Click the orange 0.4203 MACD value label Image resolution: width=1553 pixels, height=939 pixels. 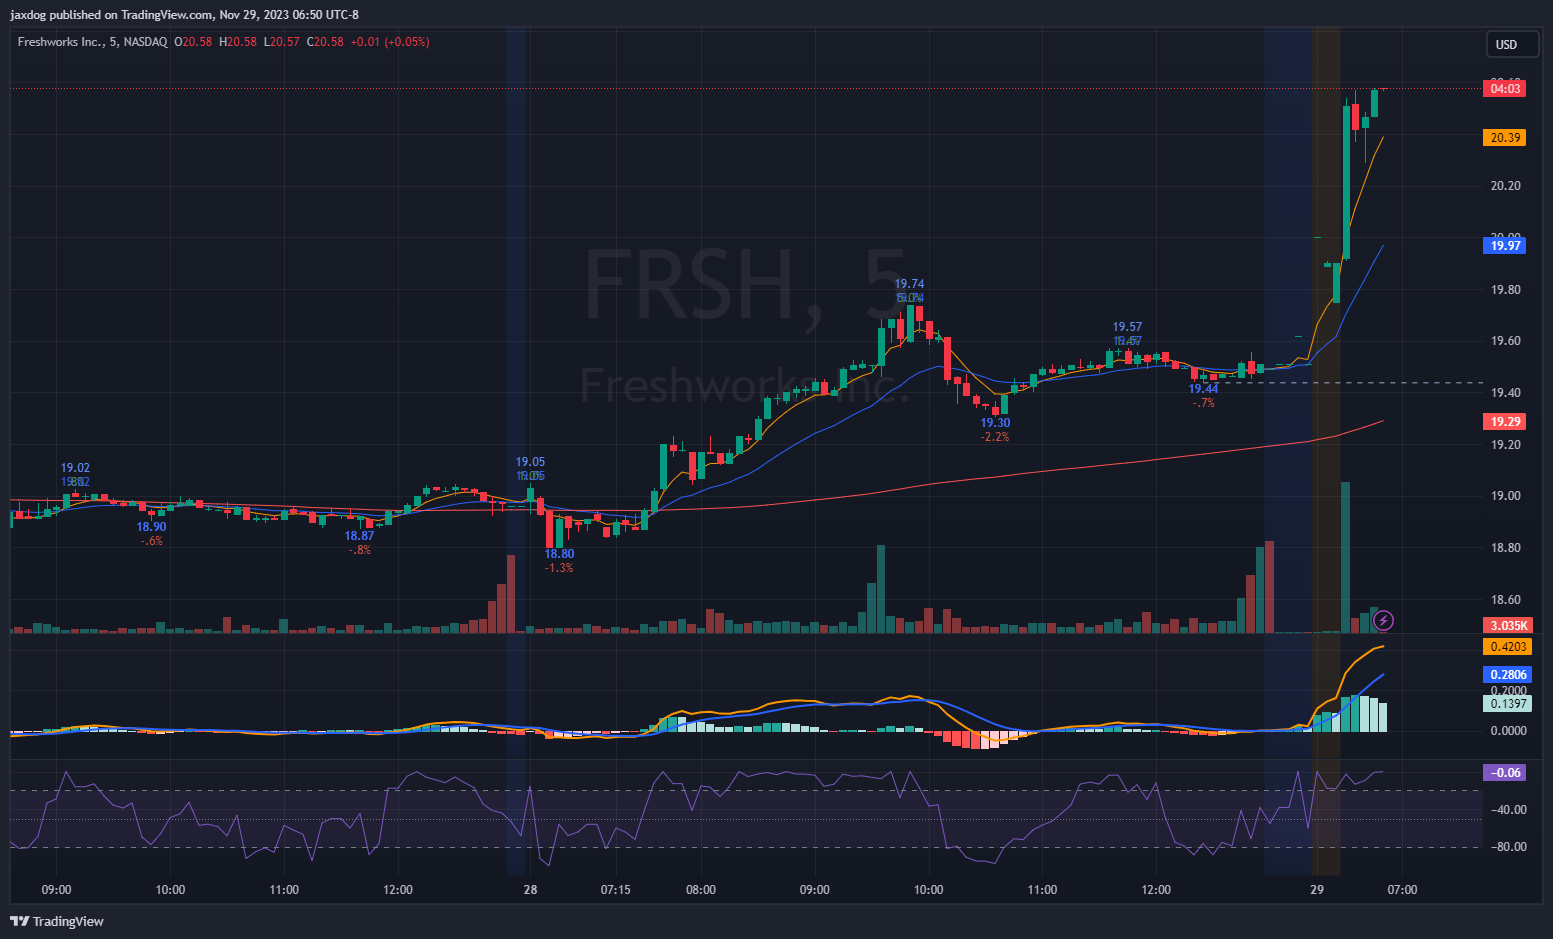[x=1507, y=647]
